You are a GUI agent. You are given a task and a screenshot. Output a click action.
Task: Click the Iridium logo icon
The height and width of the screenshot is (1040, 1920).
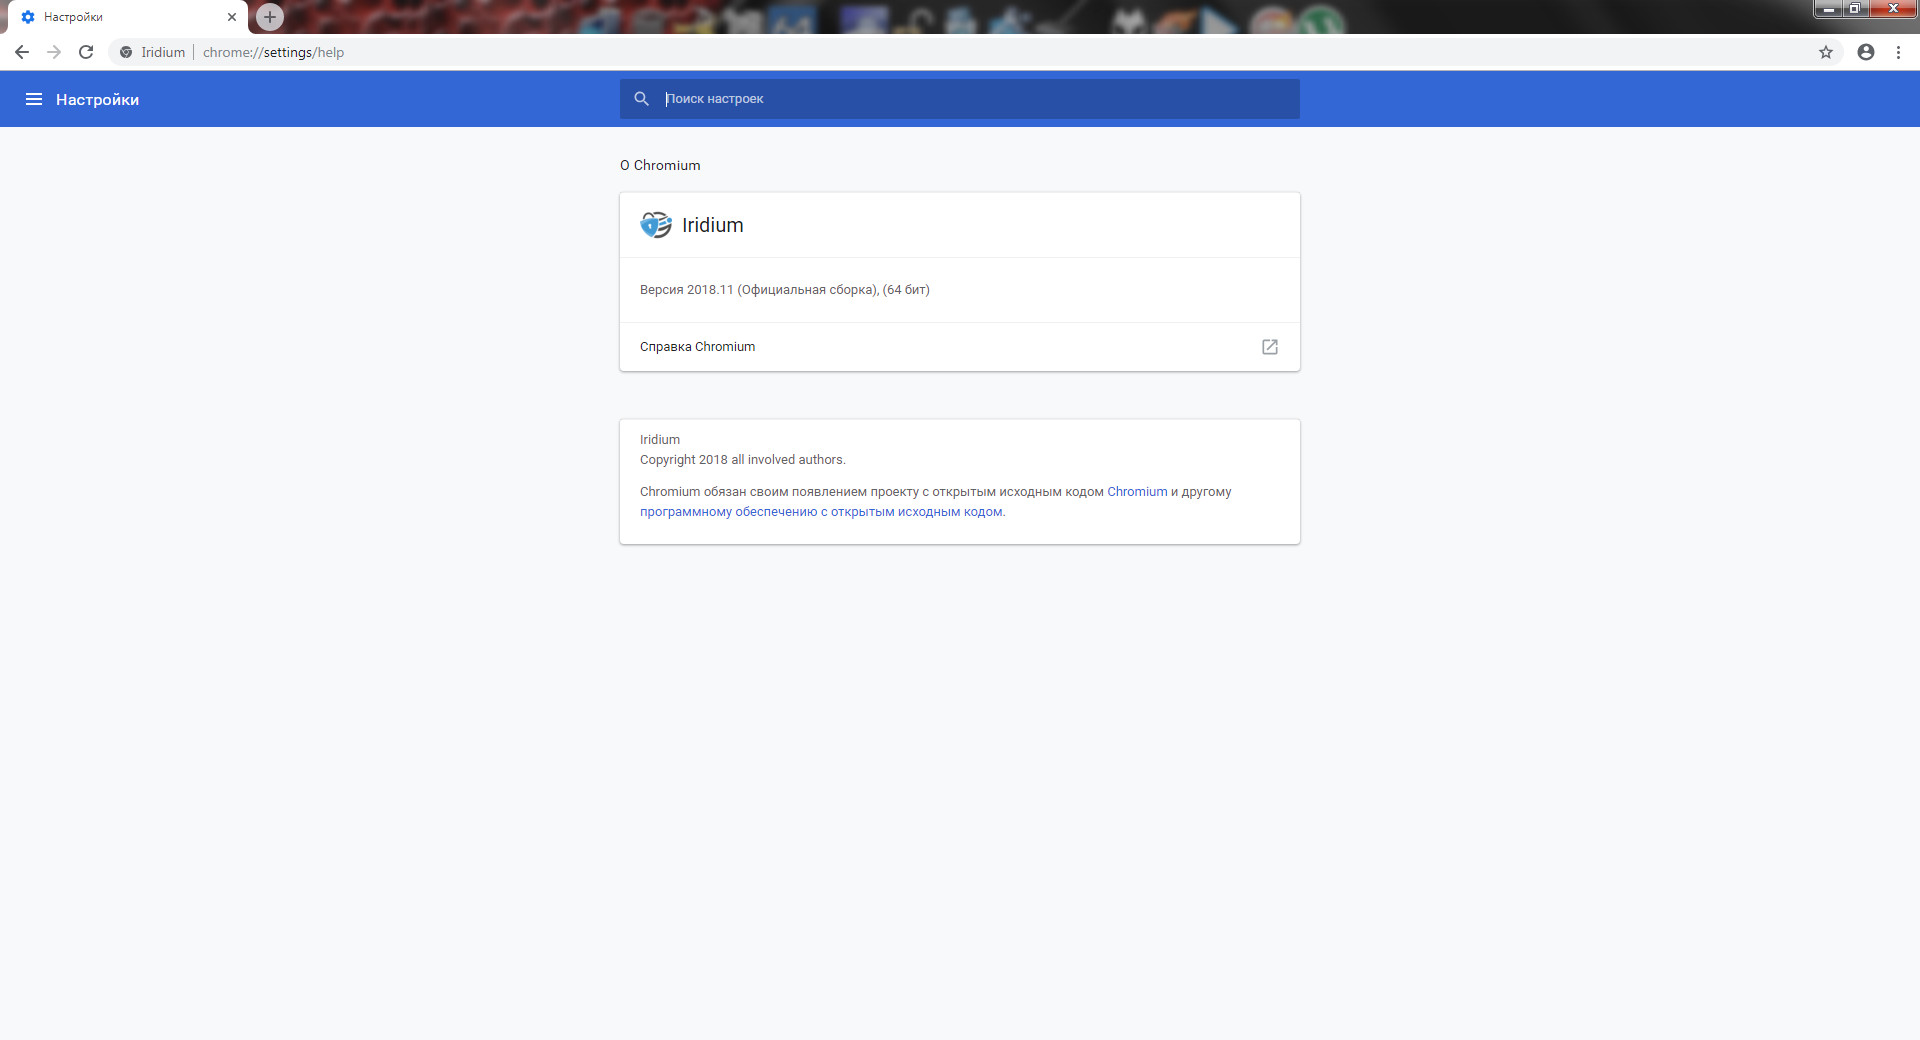[x=656, y=225]
